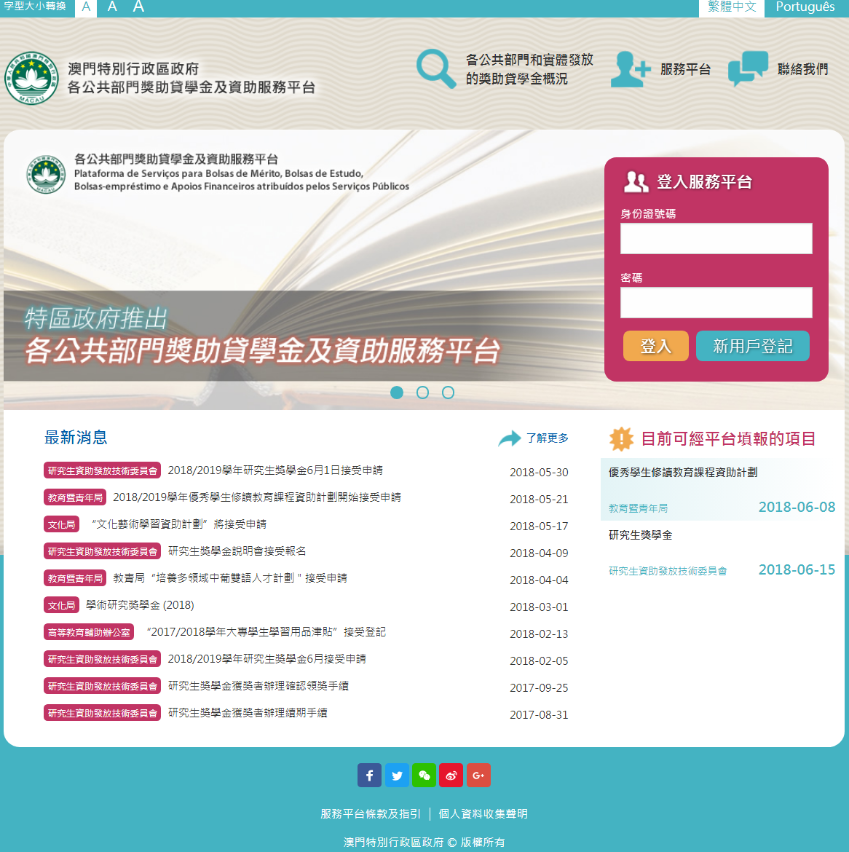The image size is (849, 852).
Task: Select 繁體中文 language tab
Action: click(x=731, y=7)
